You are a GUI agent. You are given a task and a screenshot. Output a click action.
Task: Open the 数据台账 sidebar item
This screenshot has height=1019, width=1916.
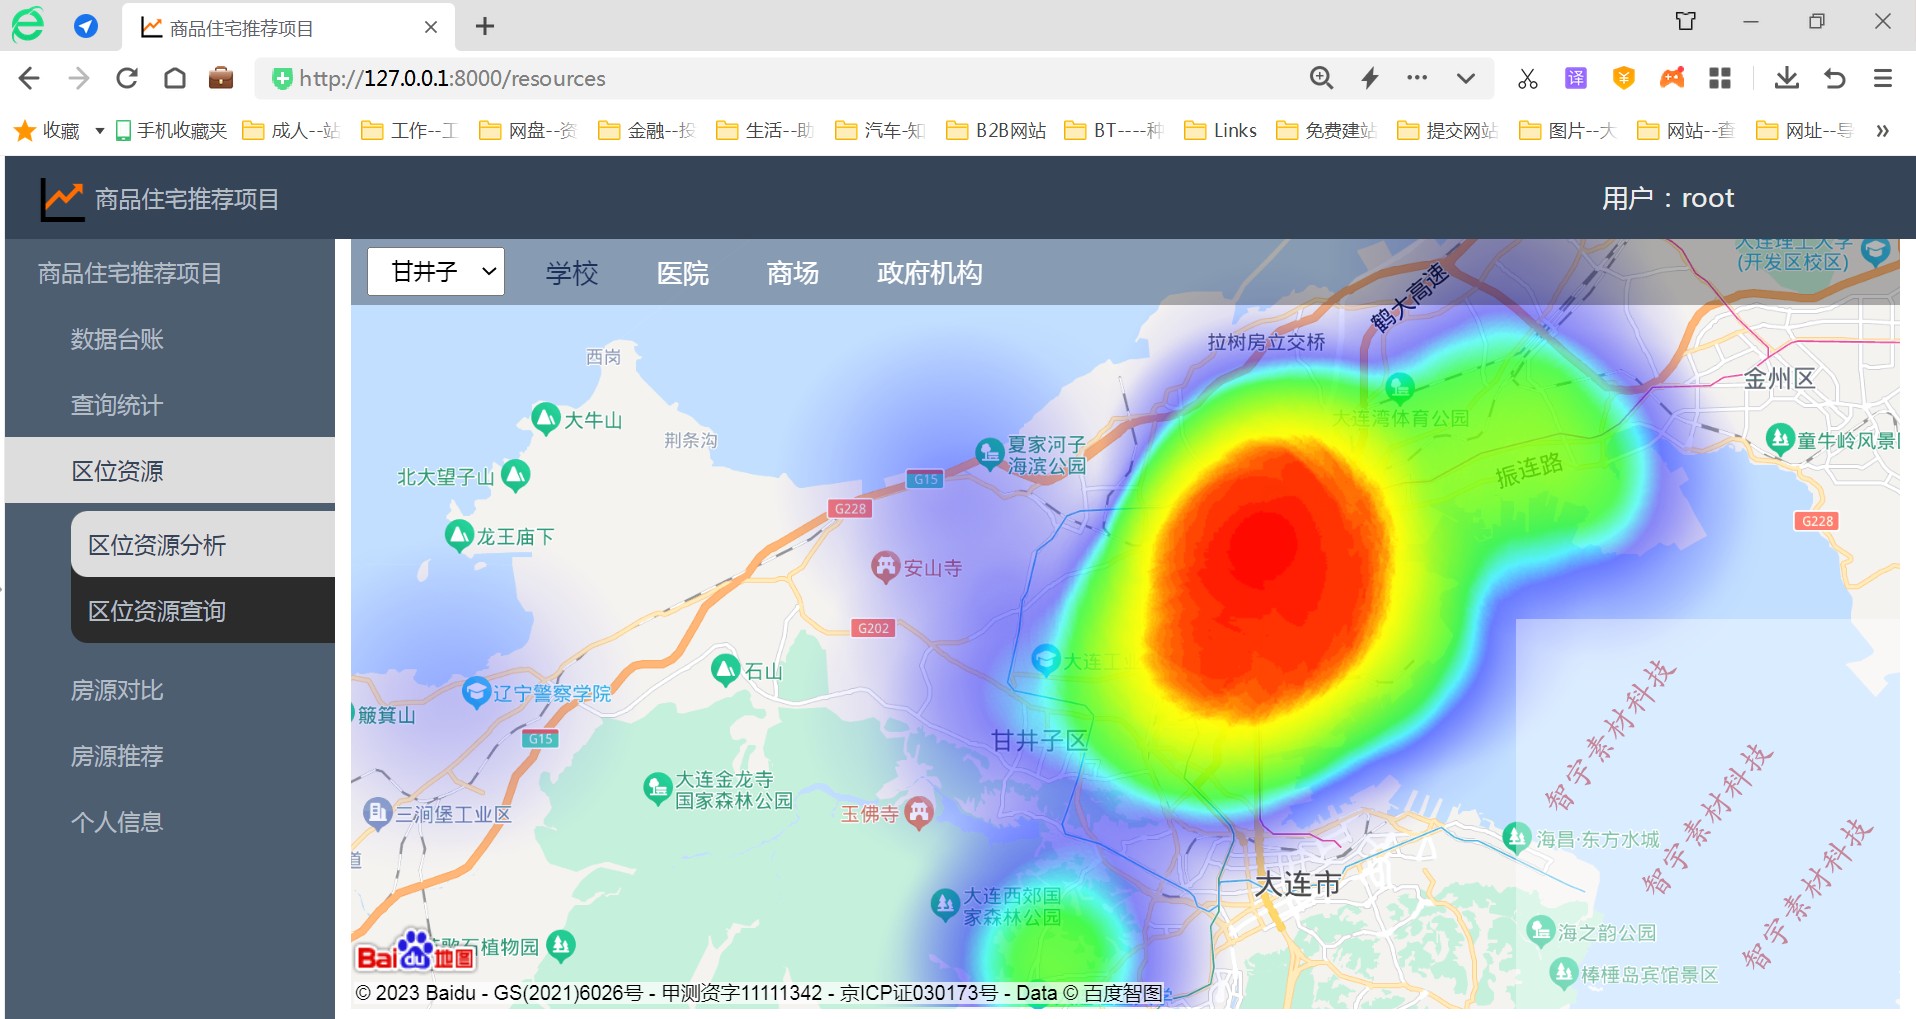(x=117, y=339)
